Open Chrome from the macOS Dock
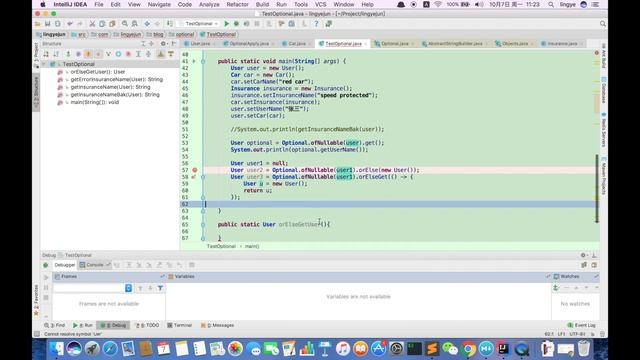Screen dimensions: 640x360 click(x=469, y=349)
